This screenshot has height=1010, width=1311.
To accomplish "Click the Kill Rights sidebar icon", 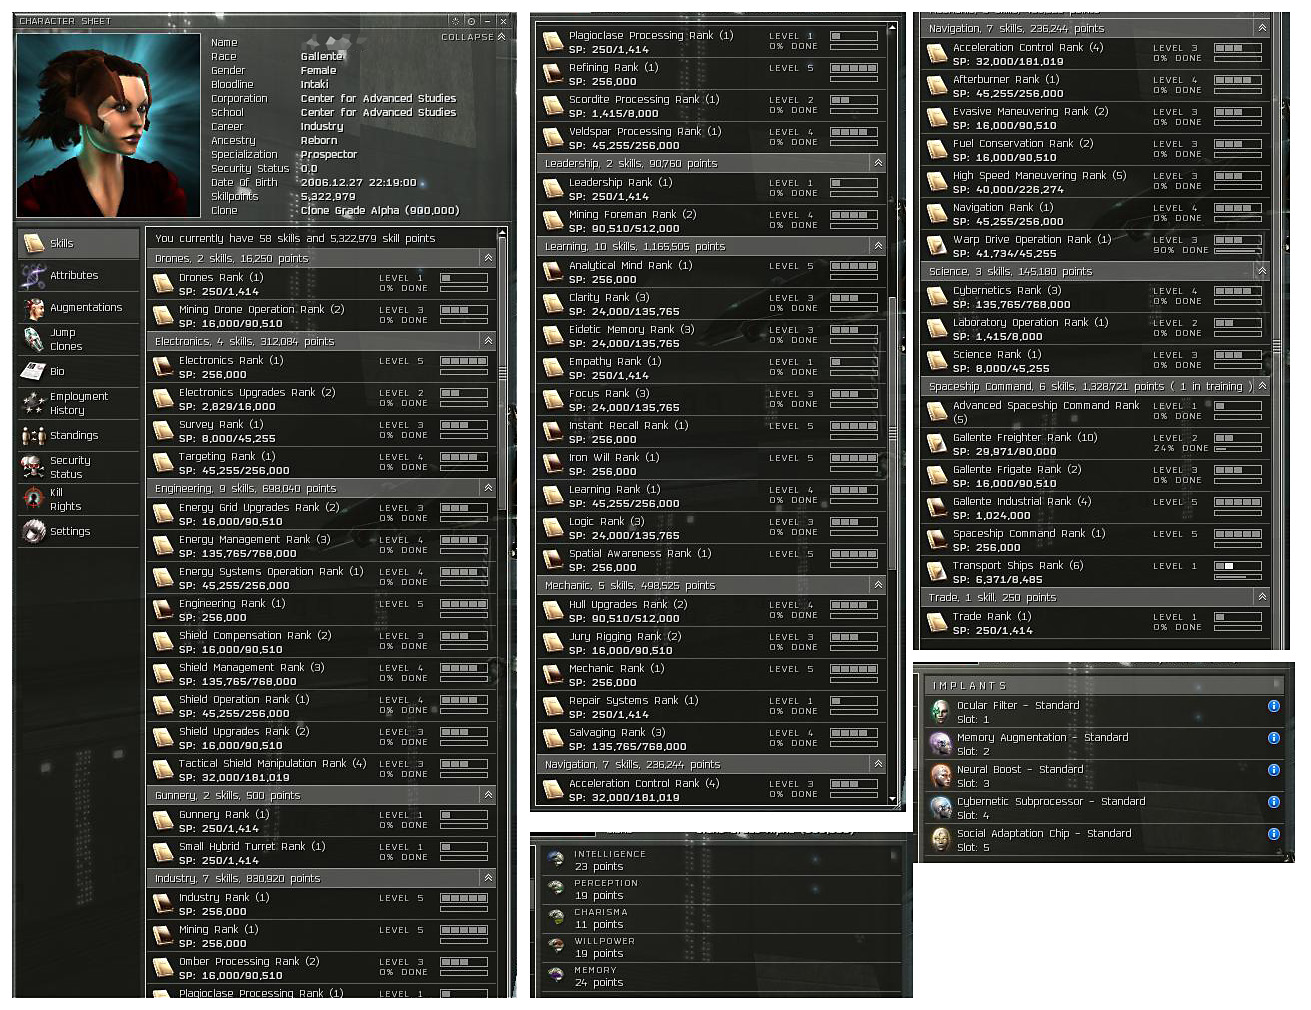I will (x=33, y=499).
